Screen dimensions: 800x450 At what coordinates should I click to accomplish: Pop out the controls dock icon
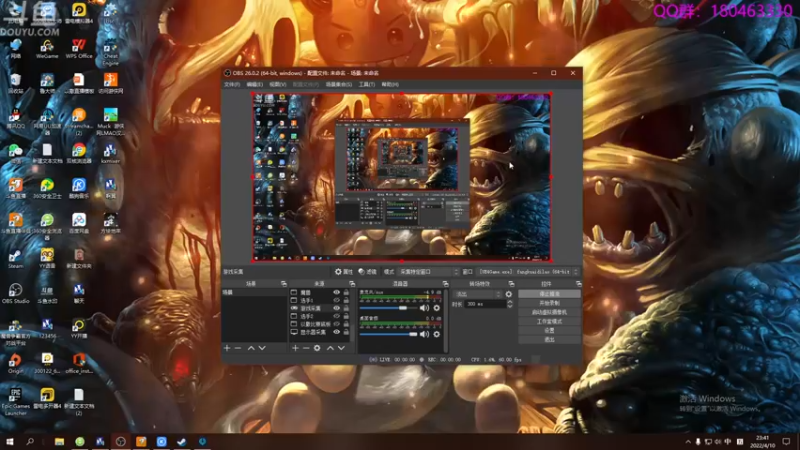579,284
